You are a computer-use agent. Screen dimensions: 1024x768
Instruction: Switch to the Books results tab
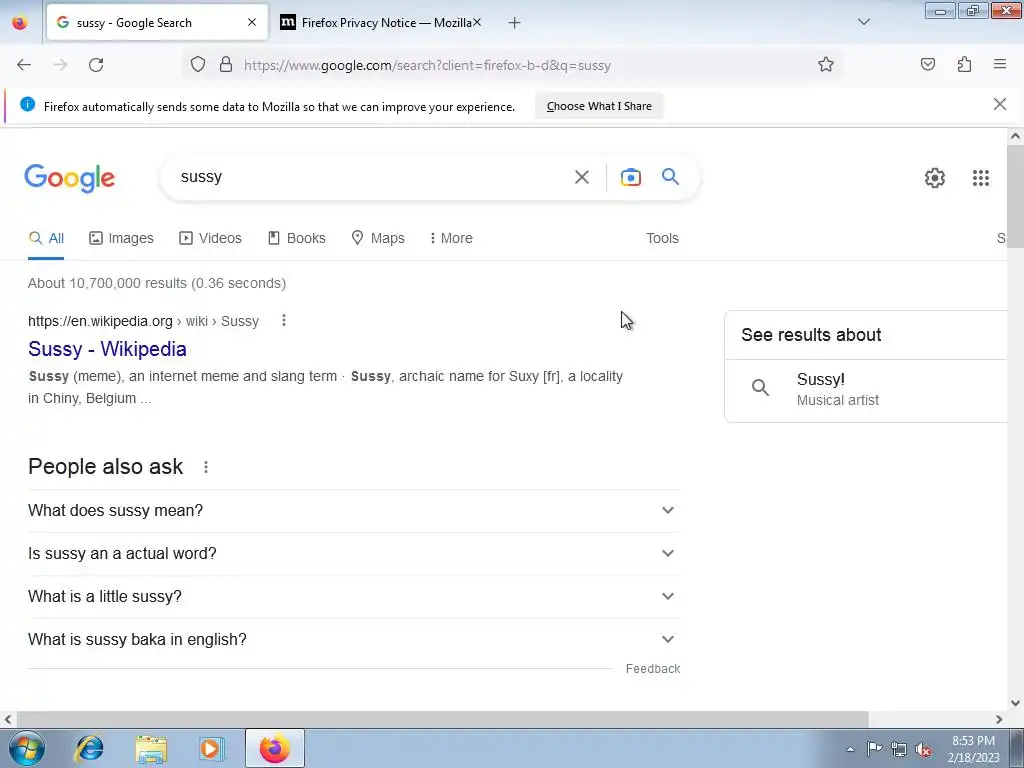pos(296,238)
